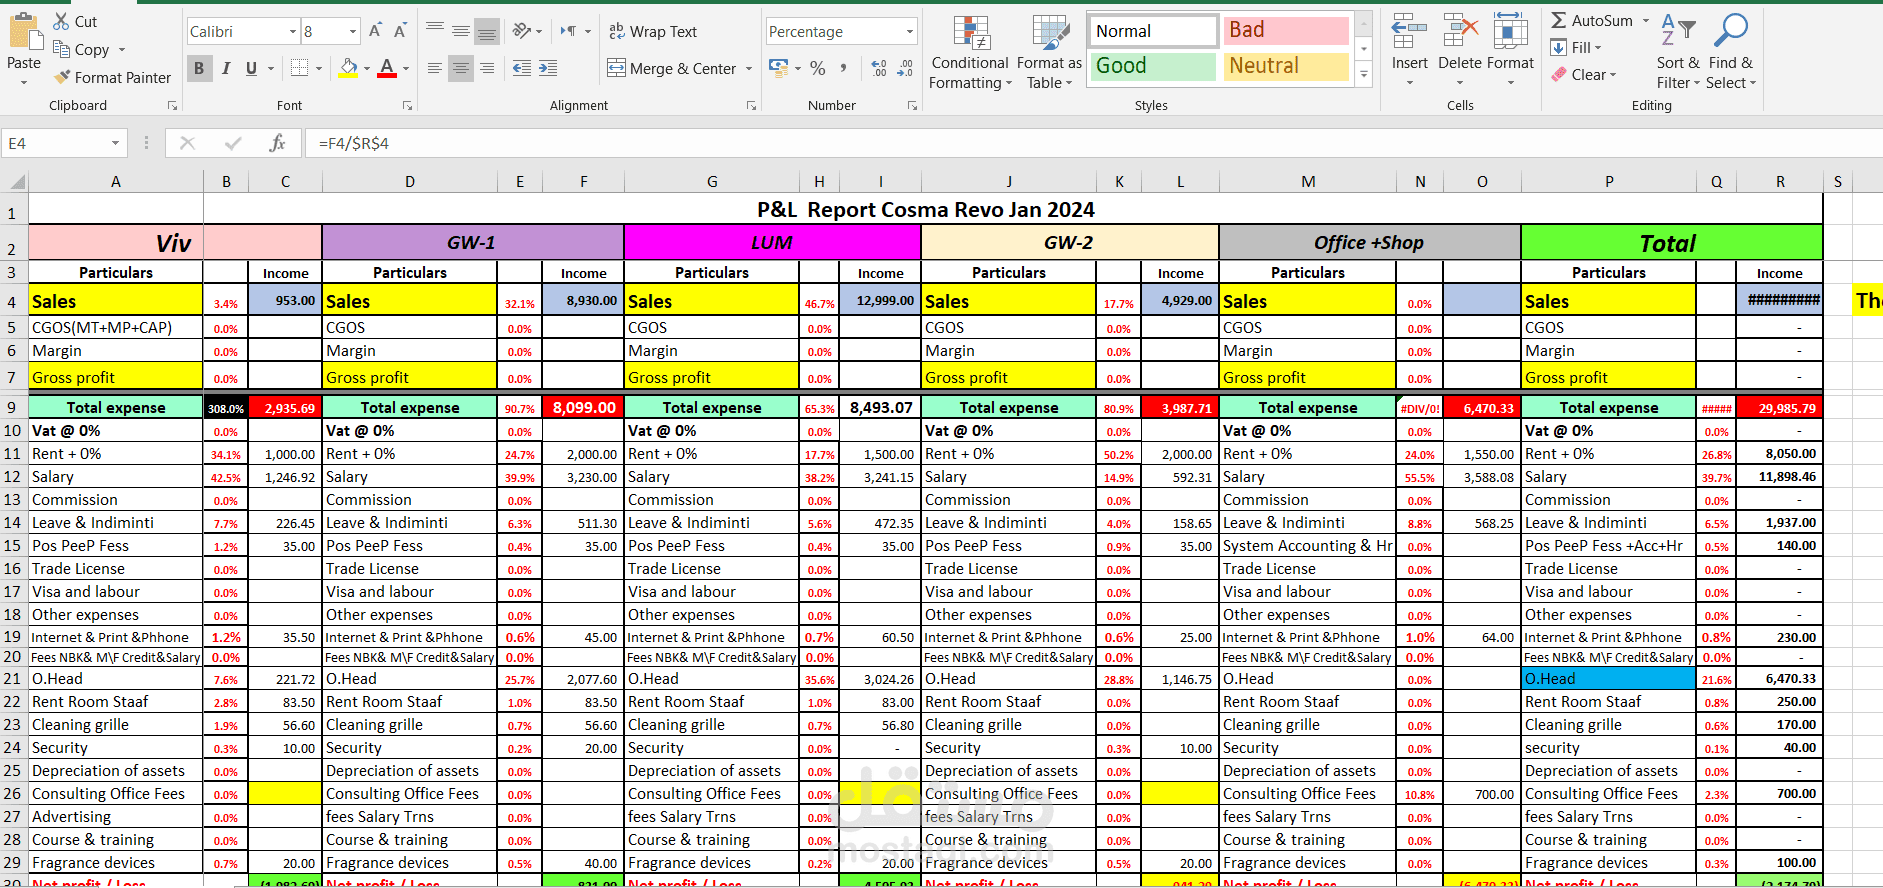Click the Borders icon
Screen dimensions: 1883x888
coord(299,68)
